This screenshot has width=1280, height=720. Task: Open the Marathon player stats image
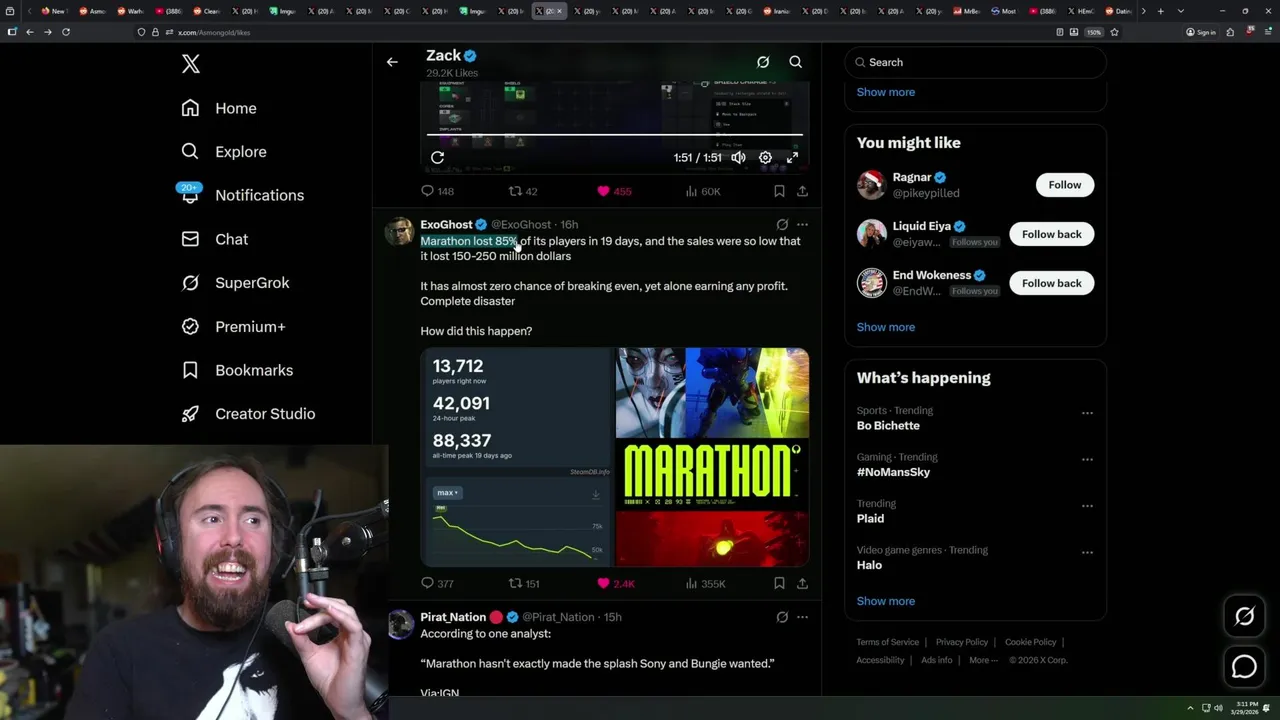coord(516,457)
